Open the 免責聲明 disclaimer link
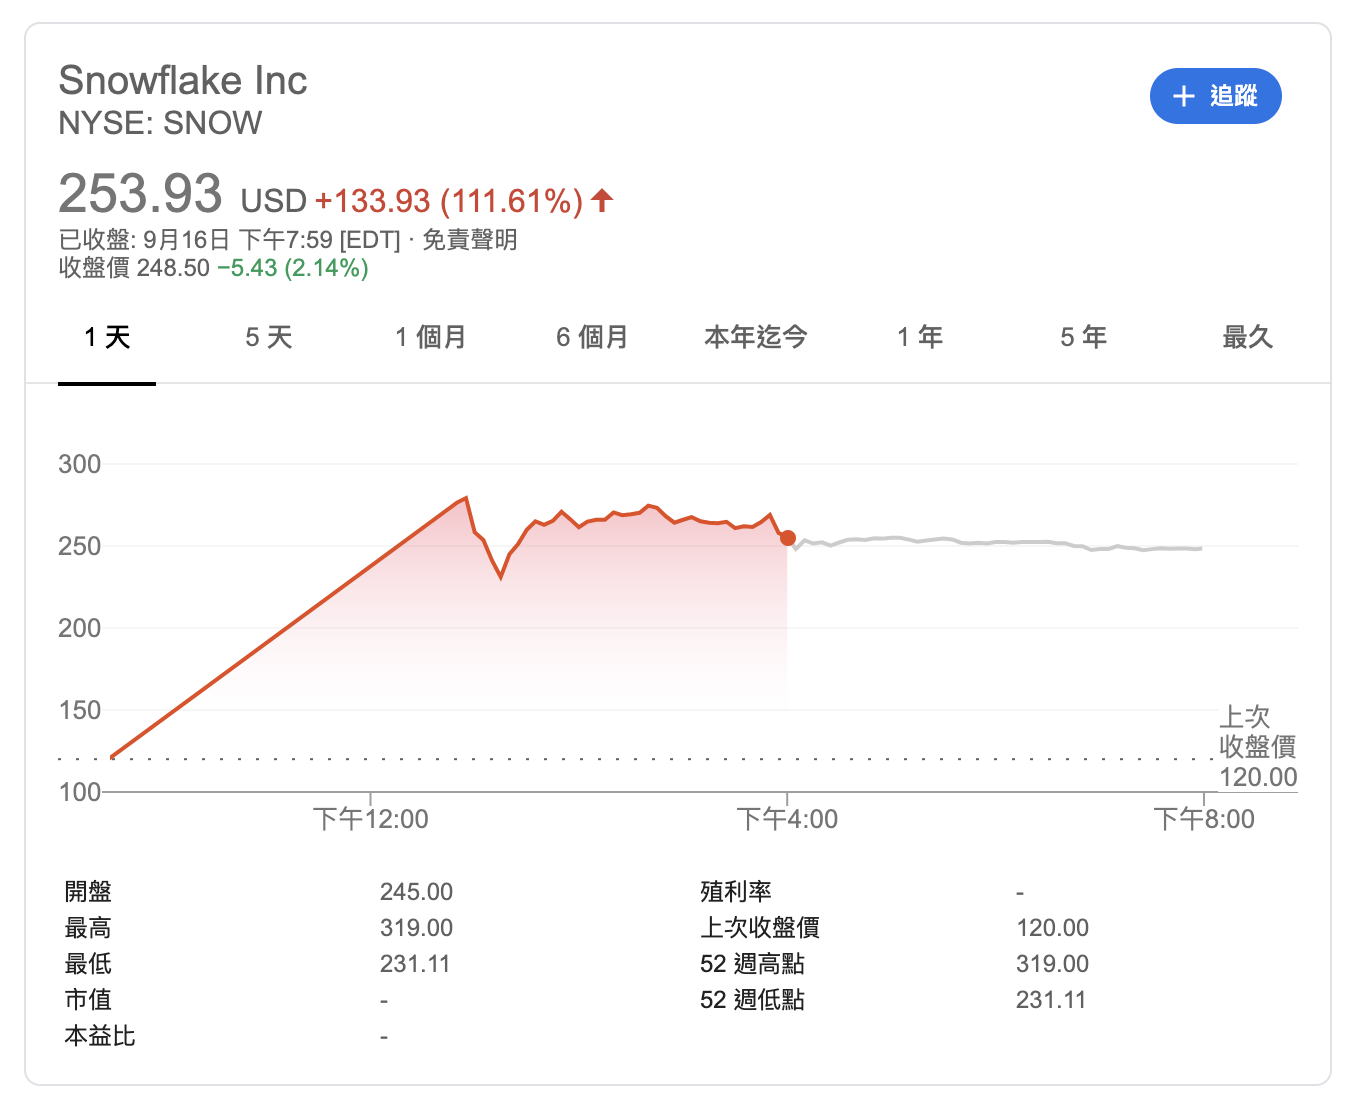This screenshot has width=1350, height=1106. click(470, 240)
